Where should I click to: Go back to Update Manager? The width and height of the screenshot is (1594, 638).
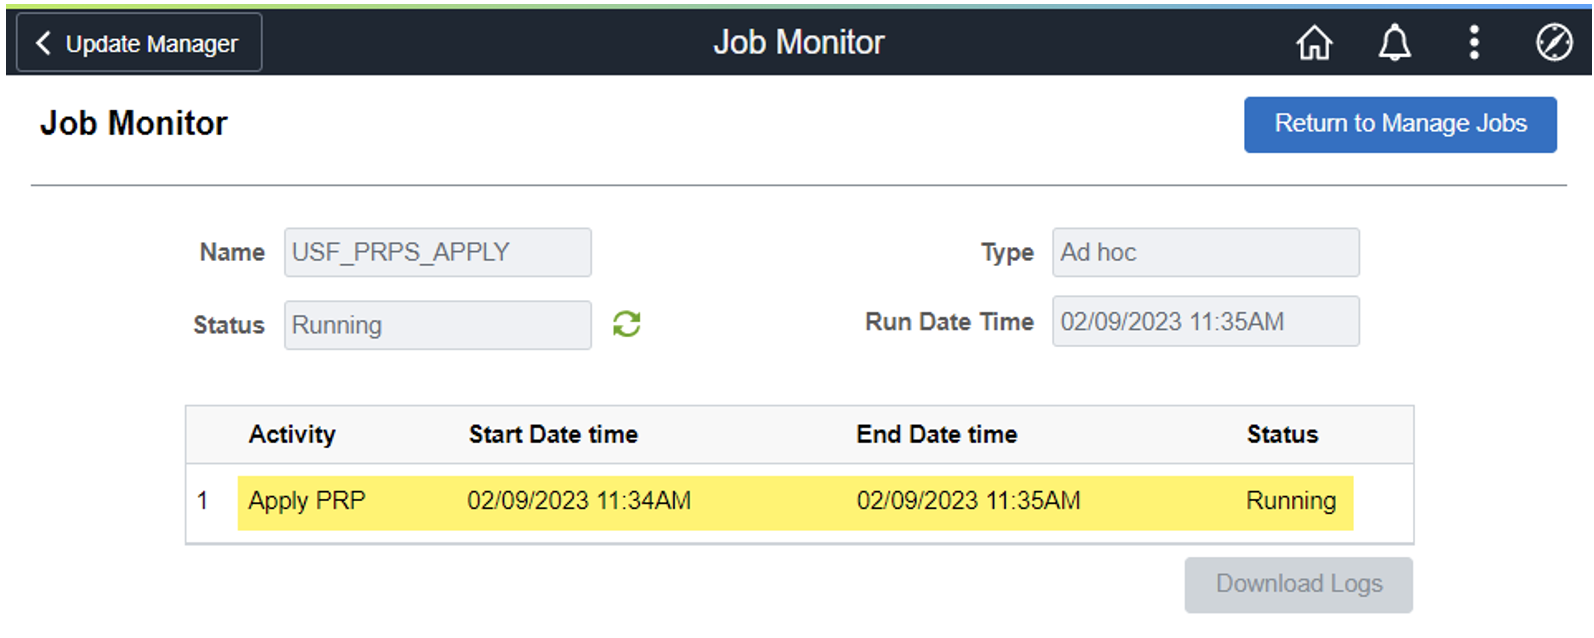(139, 43)
